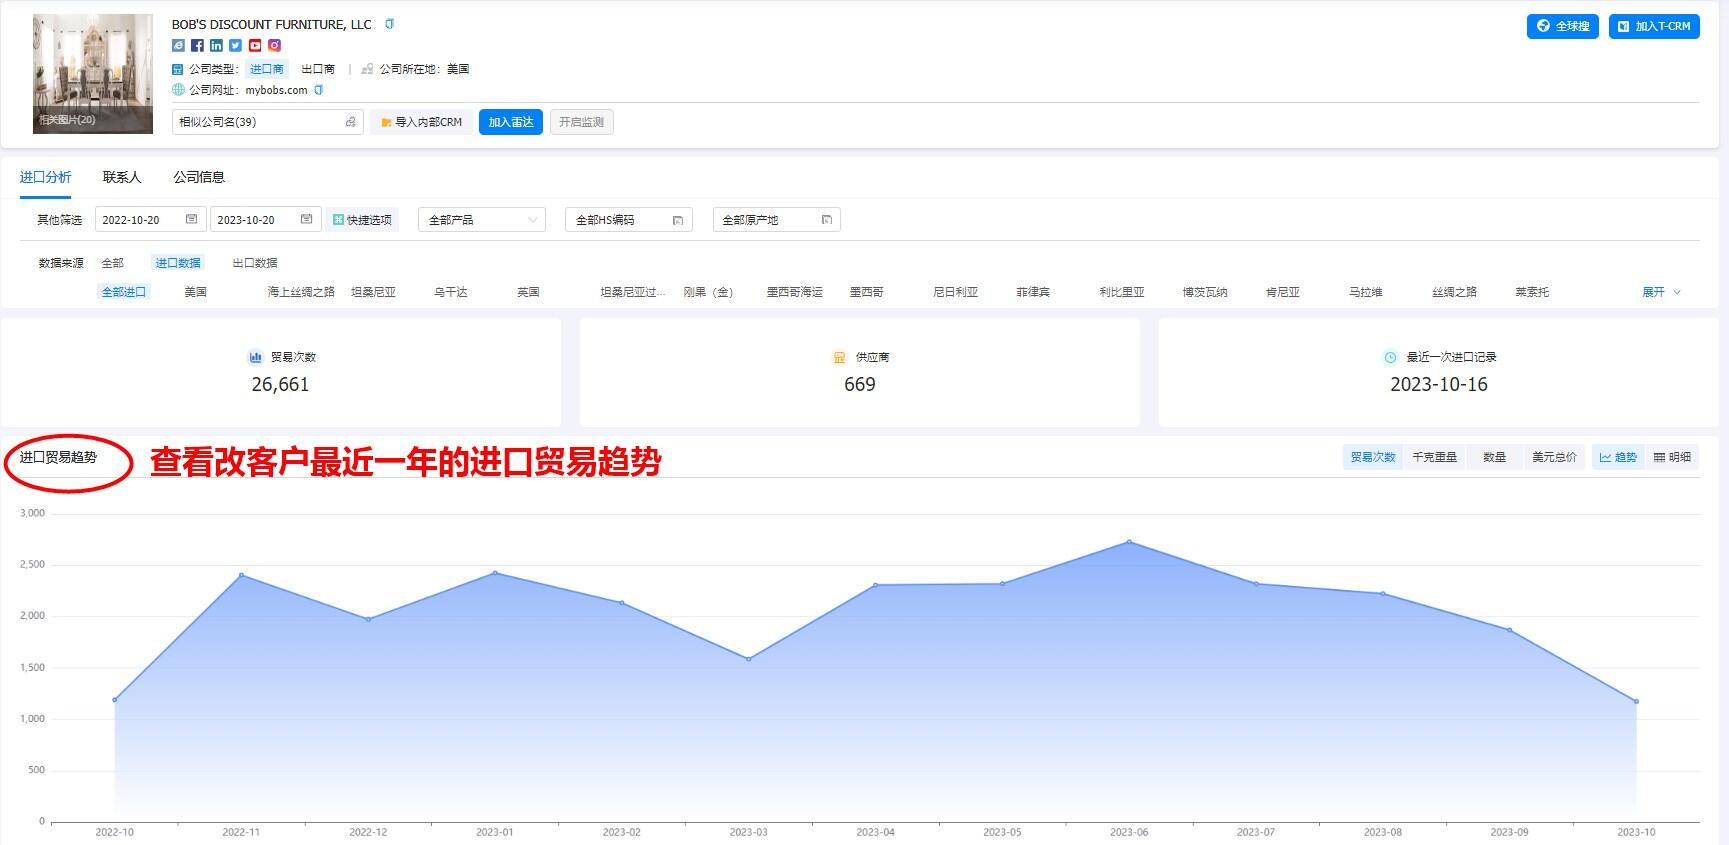The height and width of the screenshot is (845, 1729).
Task: Click calendar icon in 2022-10-20 date field
Action: point(191,219)
